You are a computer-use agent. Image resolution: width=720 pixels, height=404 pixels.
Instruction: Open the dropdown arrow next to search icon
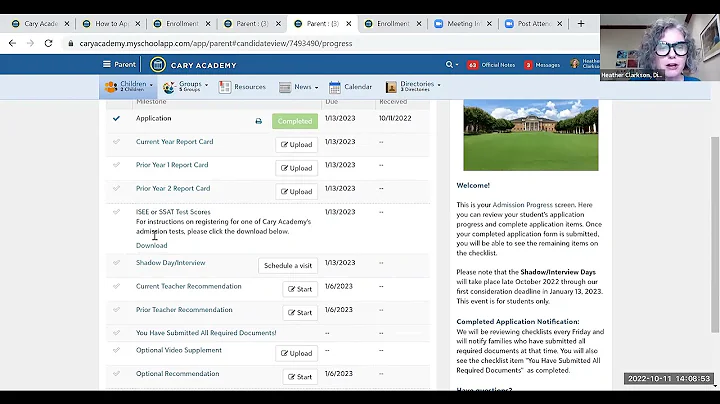[x=456, y=65]
